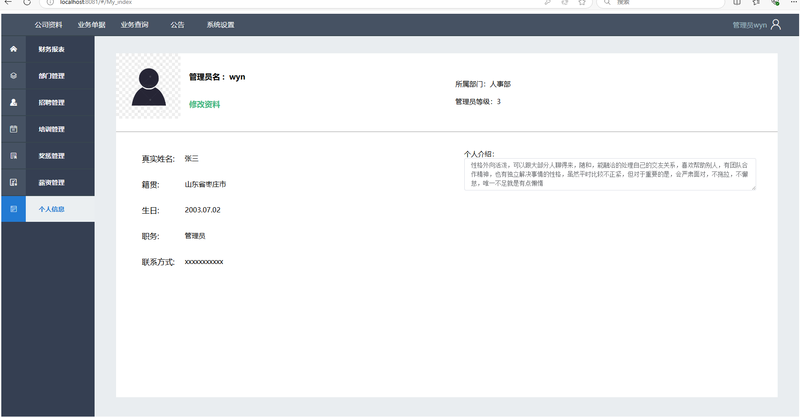
Task: Open the 公司资料 top menu
Action: click(48, 24)
